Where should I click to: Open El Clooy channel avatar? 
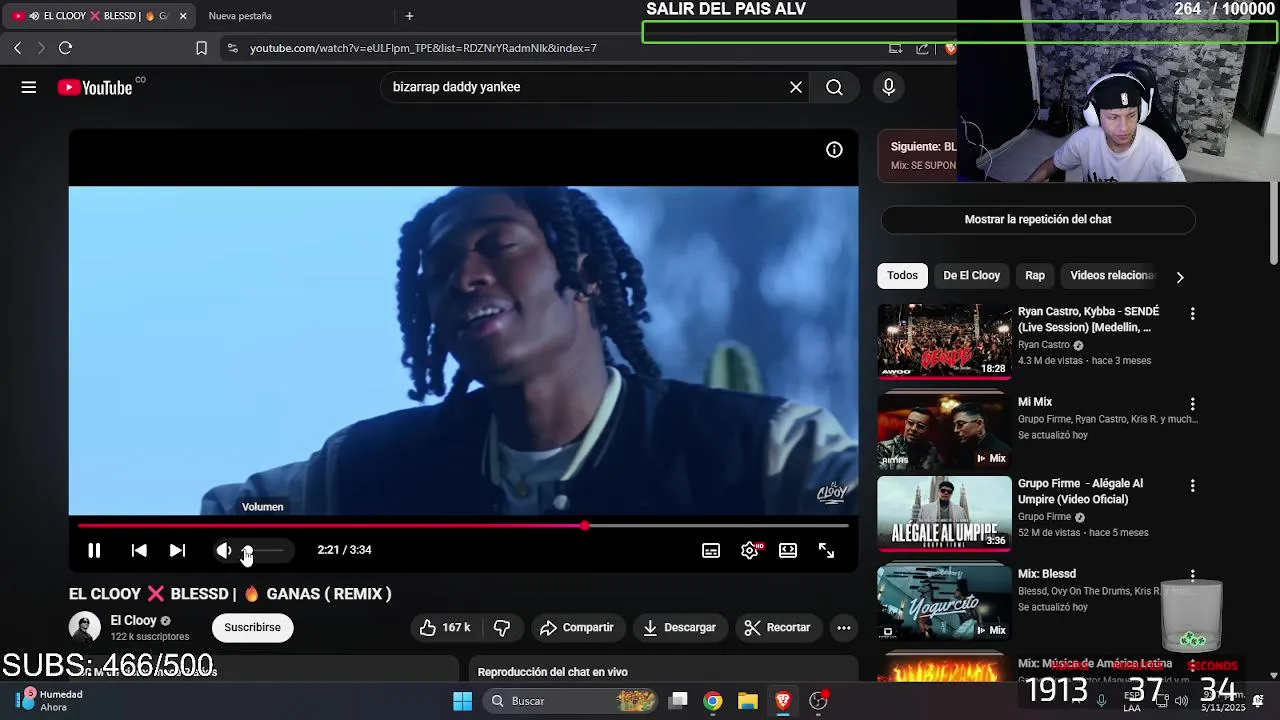(85, 627)
